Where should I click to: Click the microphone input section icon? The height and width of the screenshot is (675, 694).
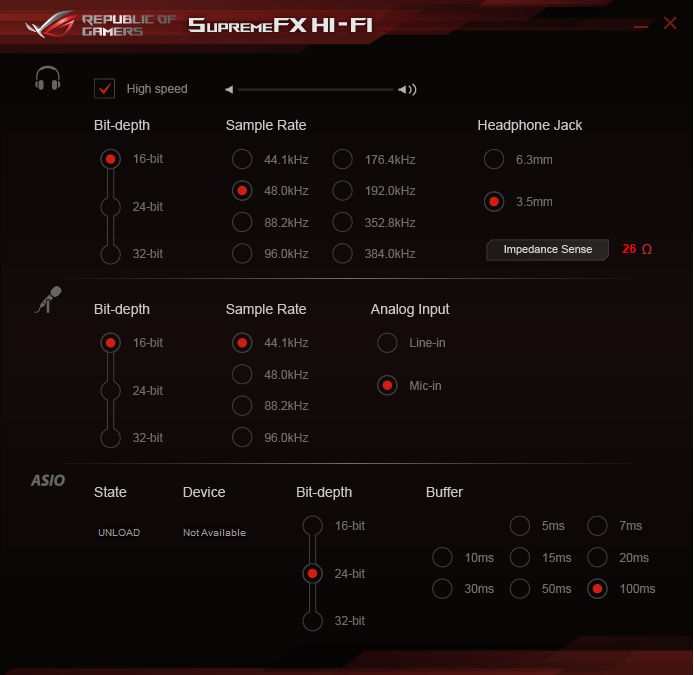tap(48, 300)
